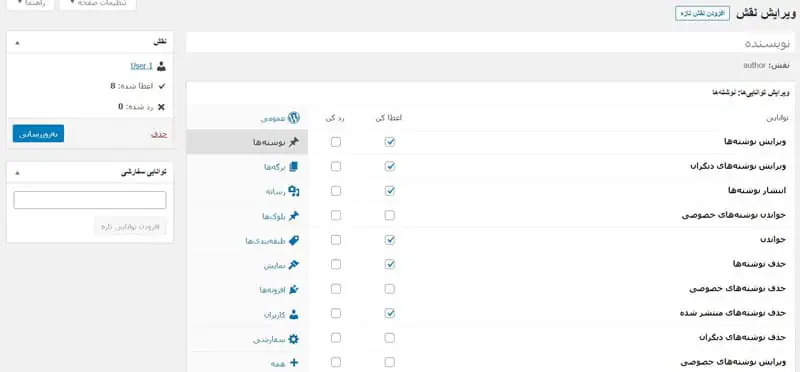
Task: Click the checkmark icon beside اعطا شده: 8
Action: click(x=162, y=86)
